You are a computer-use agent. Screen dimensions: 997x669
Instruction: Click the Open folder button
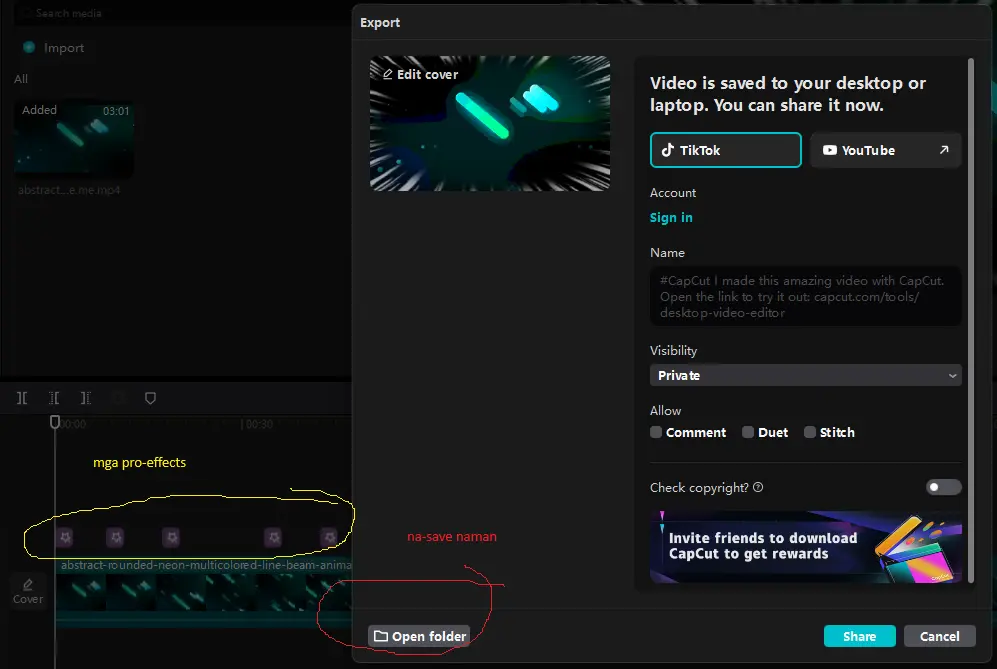coord(420,636)
